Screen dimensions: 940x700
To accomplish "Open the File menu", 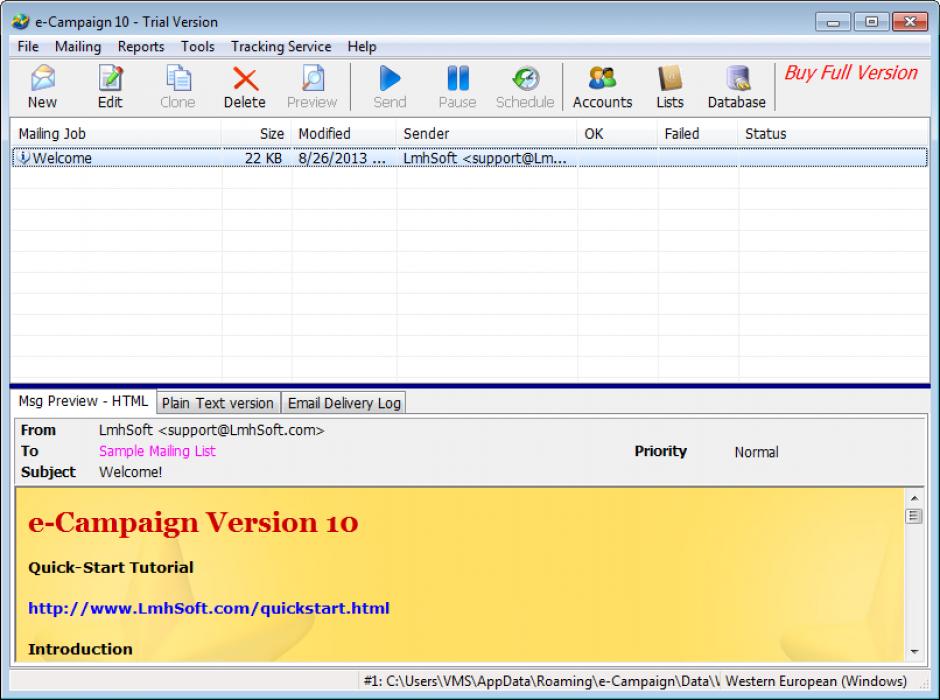I will 28,46.
